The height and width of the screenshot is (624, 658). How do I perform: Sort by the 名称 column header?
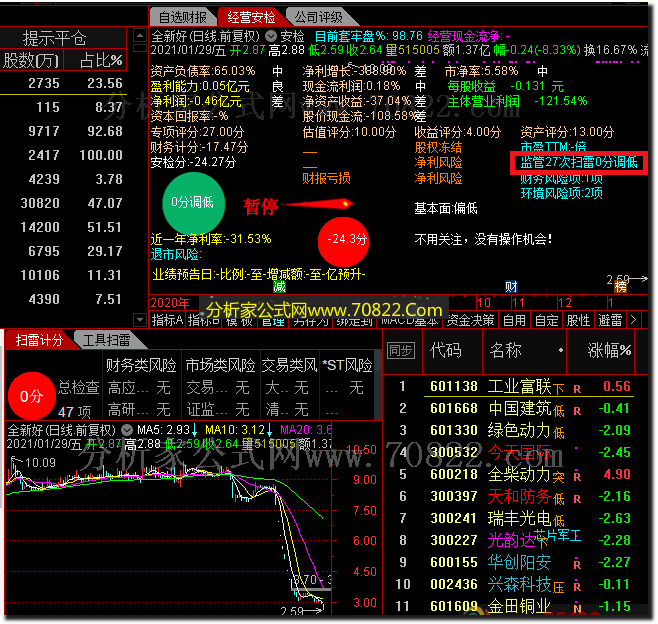click(506, 350)
